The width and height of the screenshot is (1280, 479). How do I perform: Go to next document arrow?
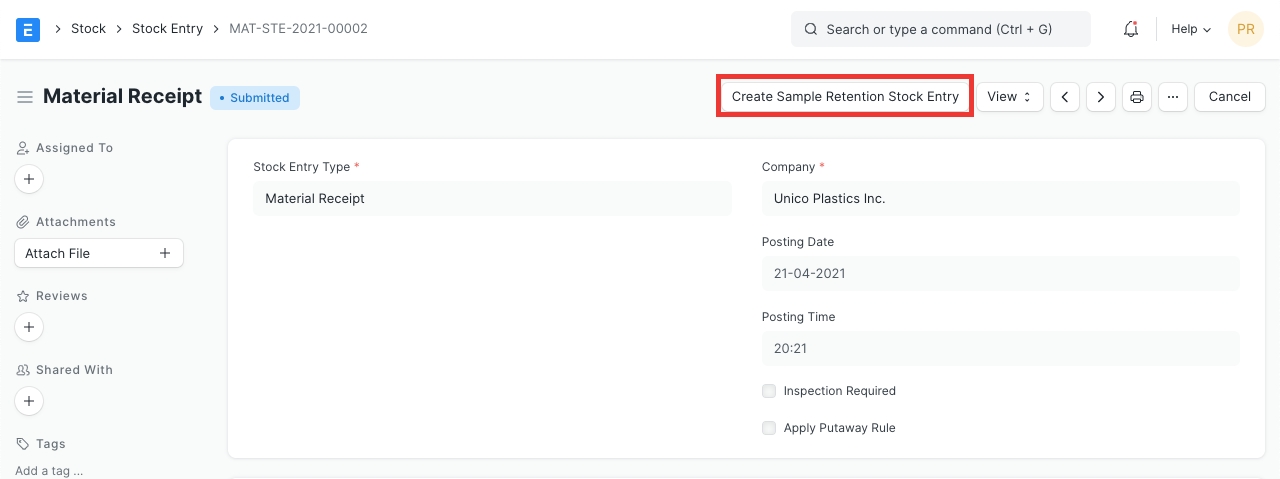(1101, 97)
